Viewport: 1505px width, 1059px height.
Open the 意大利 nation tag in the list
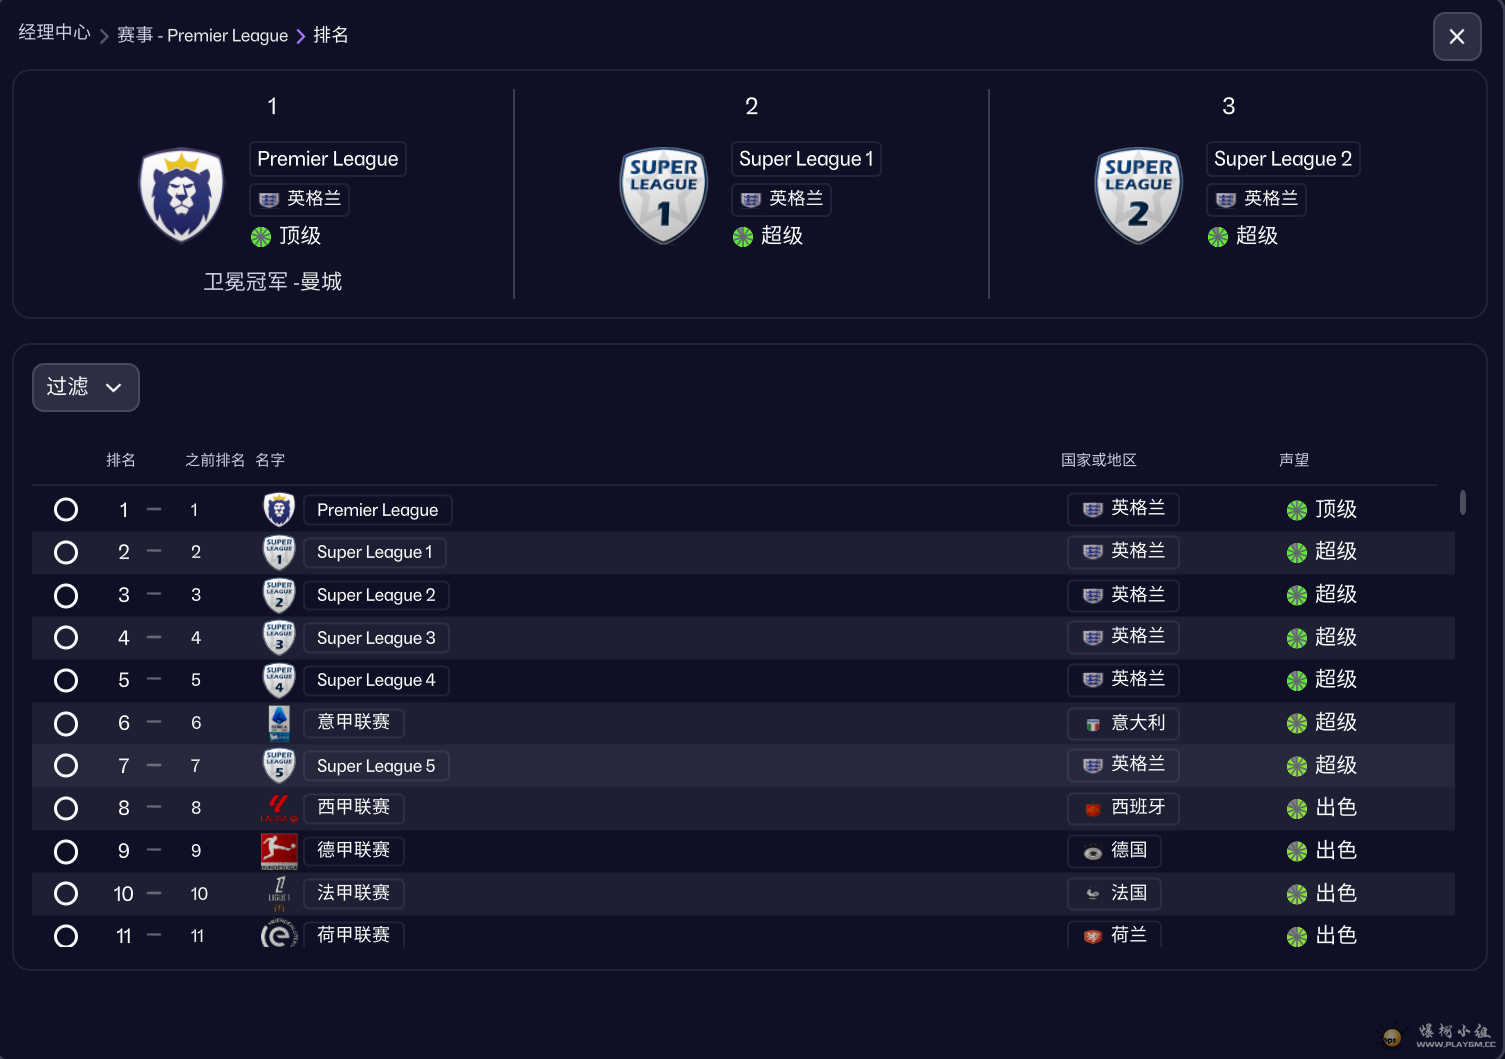point(1123,723)
